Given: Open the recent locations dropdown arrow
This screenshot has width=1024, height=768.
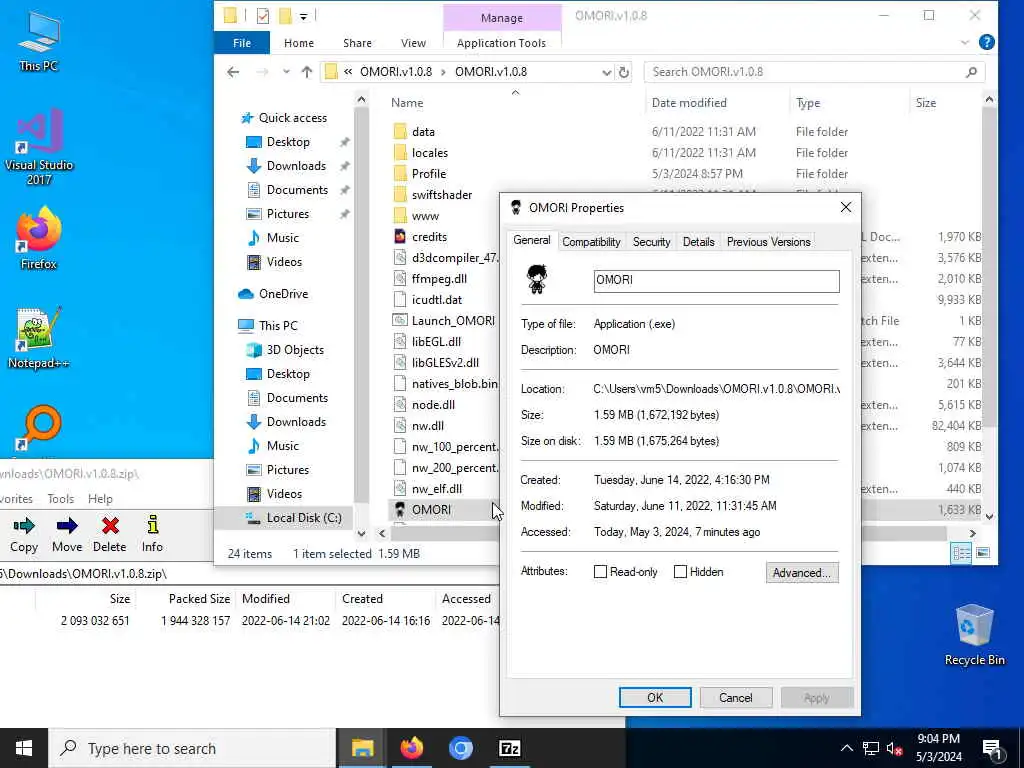Looking at the screenshot, I should [286, 72].
